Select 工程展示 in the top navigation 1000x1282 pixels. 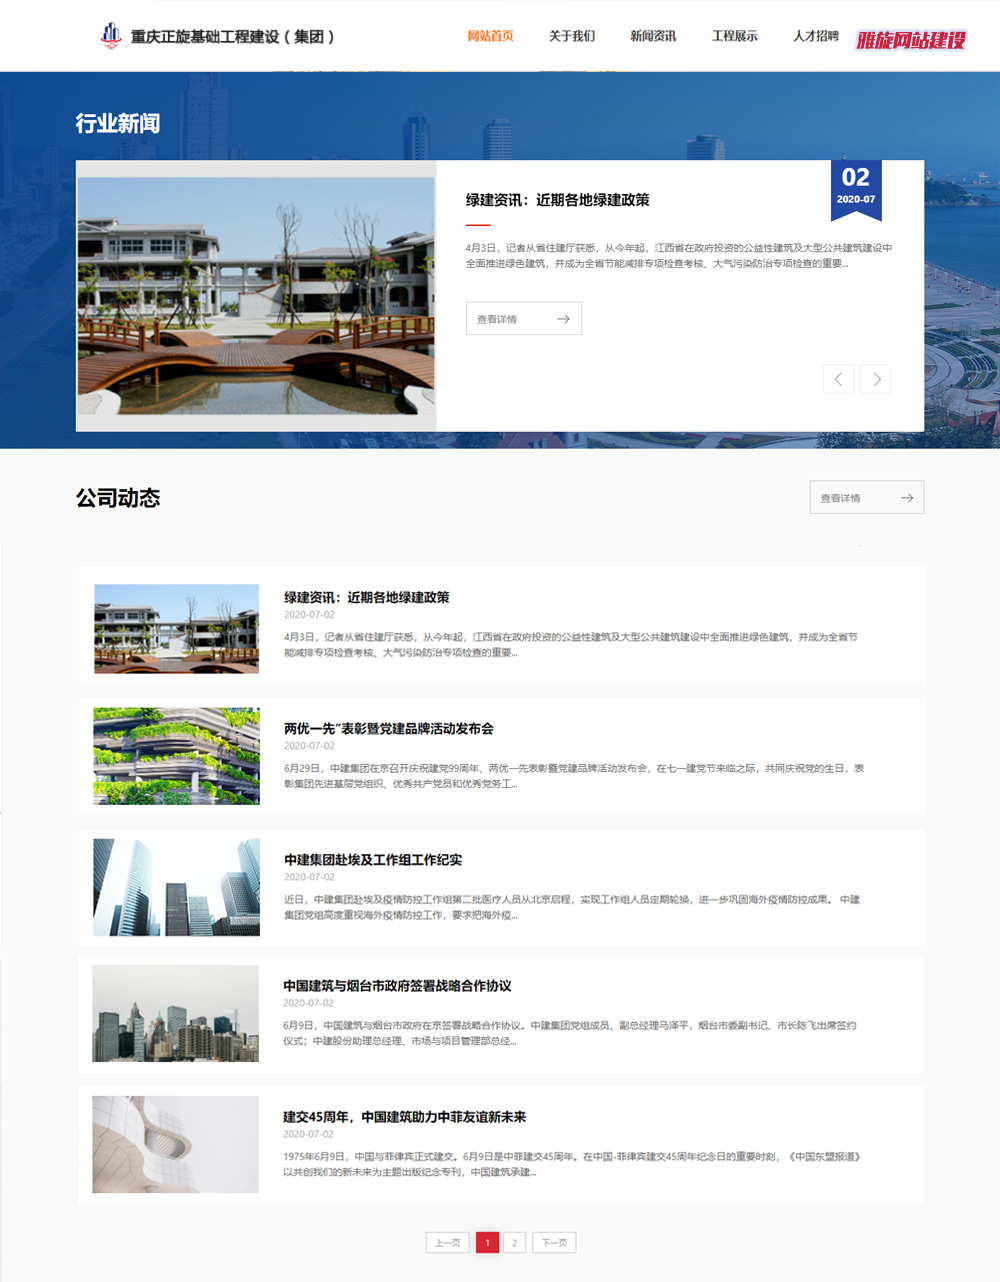click(734, 36)
